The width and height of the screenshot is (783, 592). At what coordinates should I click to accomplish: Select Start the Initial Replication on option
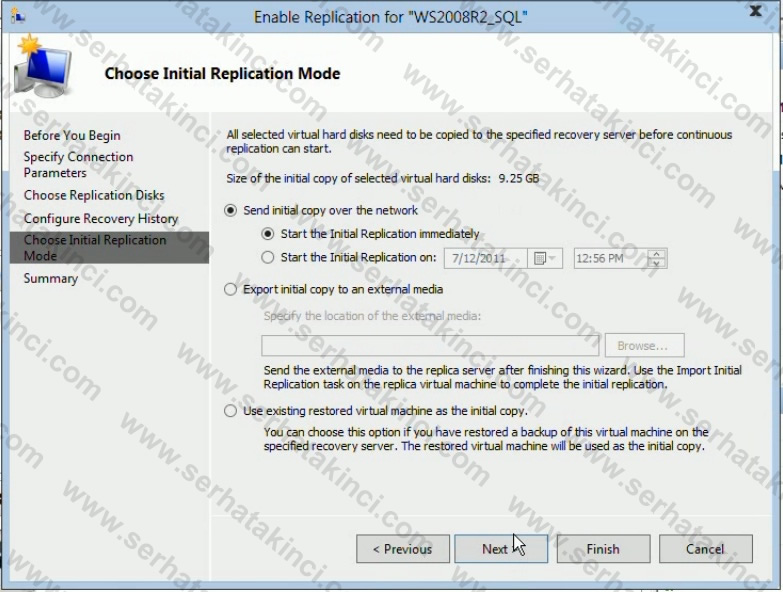268,258
